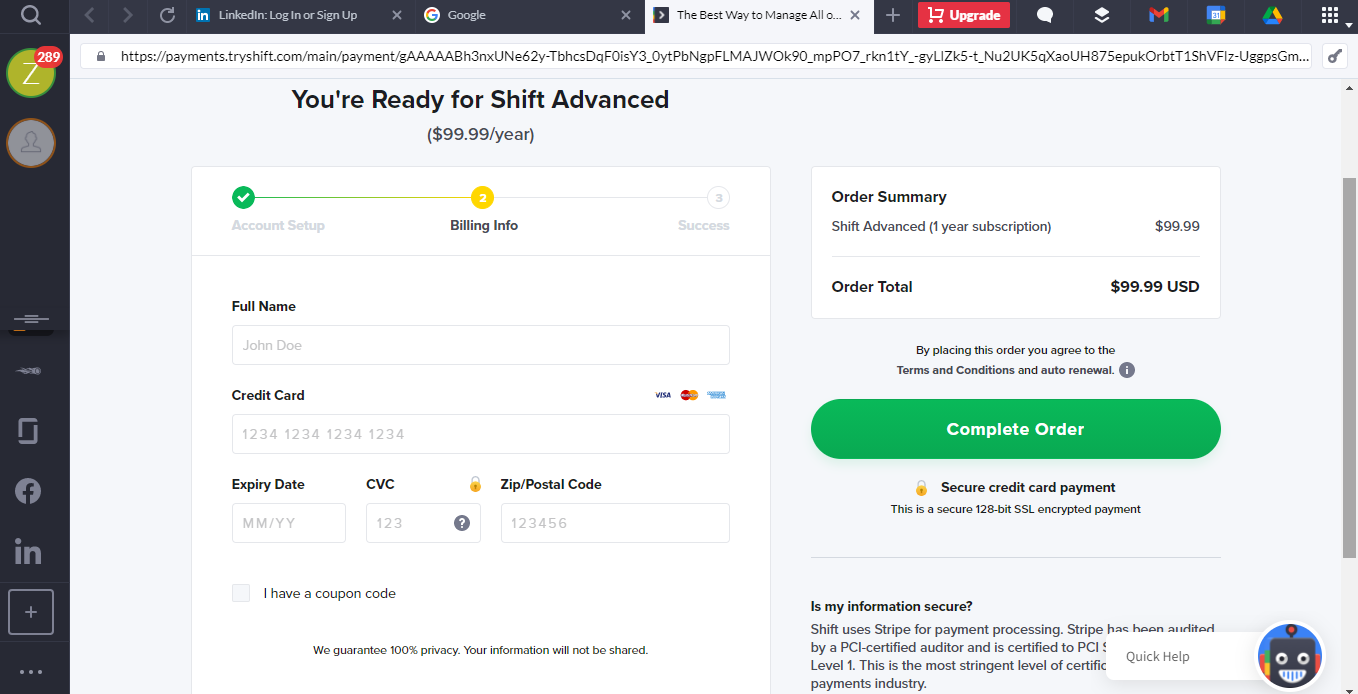Focus the Full Name input field
The image size is (1358, 694).
click(480, 345)
